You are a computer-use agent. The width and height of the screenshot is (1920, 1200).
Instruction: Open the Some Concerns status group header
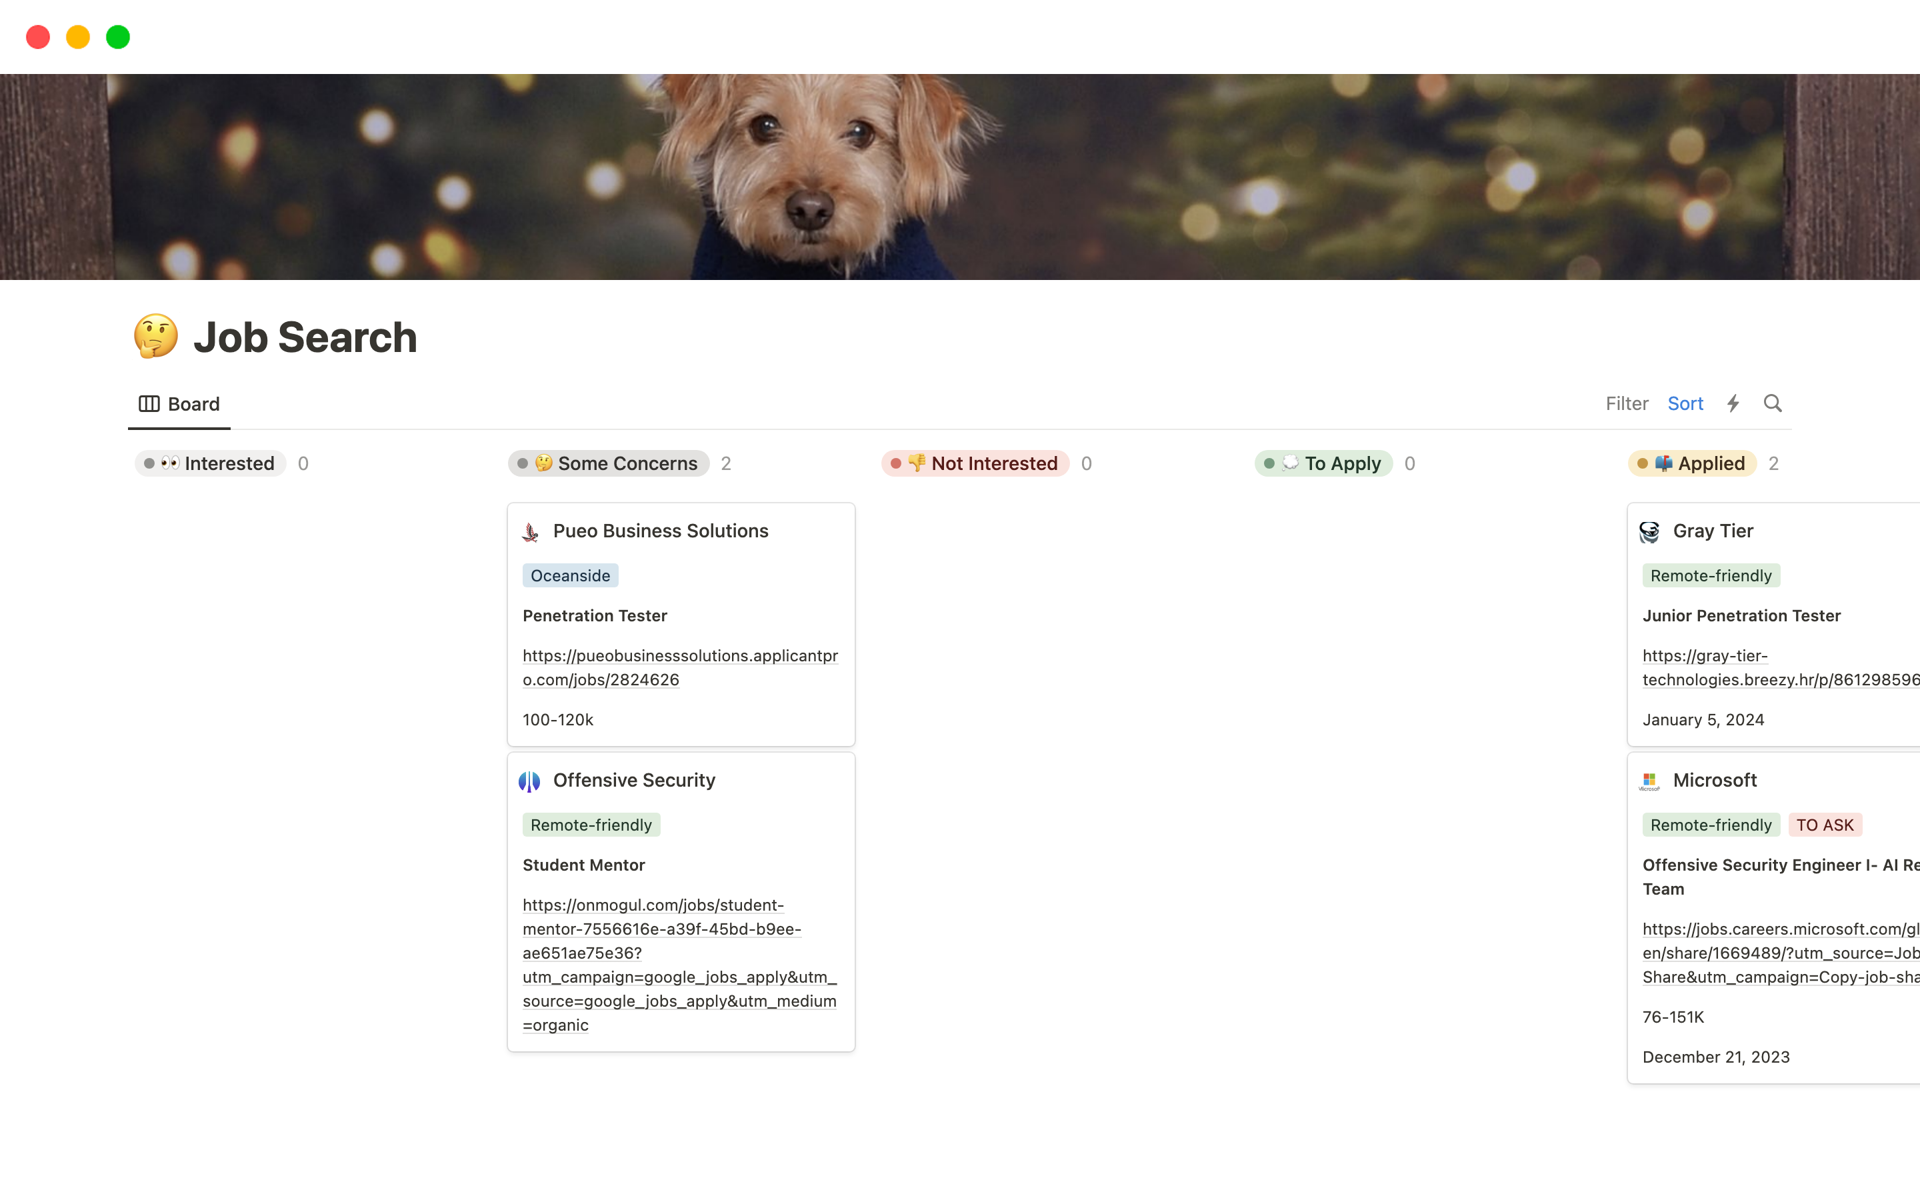point(608,463)
